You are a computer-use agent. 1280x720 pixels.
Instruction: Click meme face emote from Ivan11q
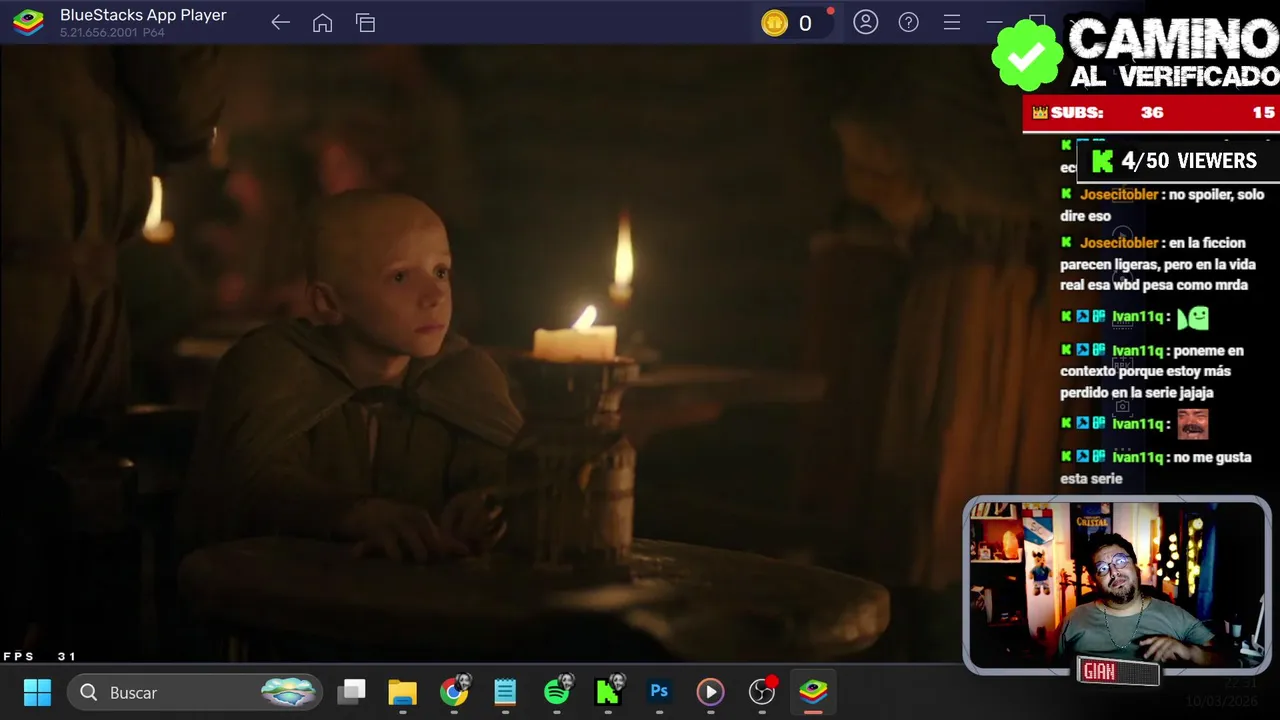[x=1193, y=425]
